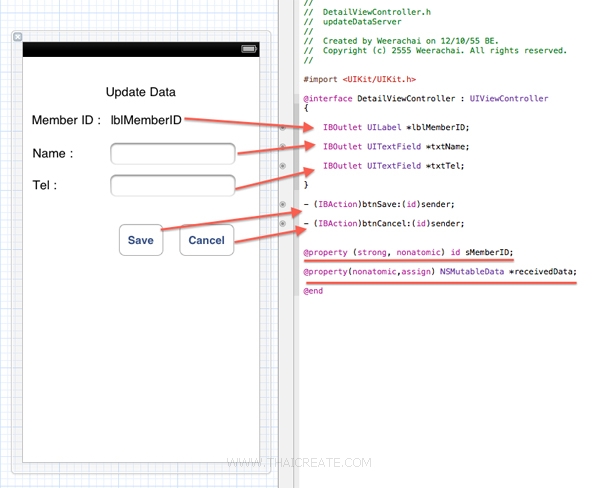This screenshot has width=600, height=488.
Task: Click the battery icon in status bar
Action: coord(247,49)
